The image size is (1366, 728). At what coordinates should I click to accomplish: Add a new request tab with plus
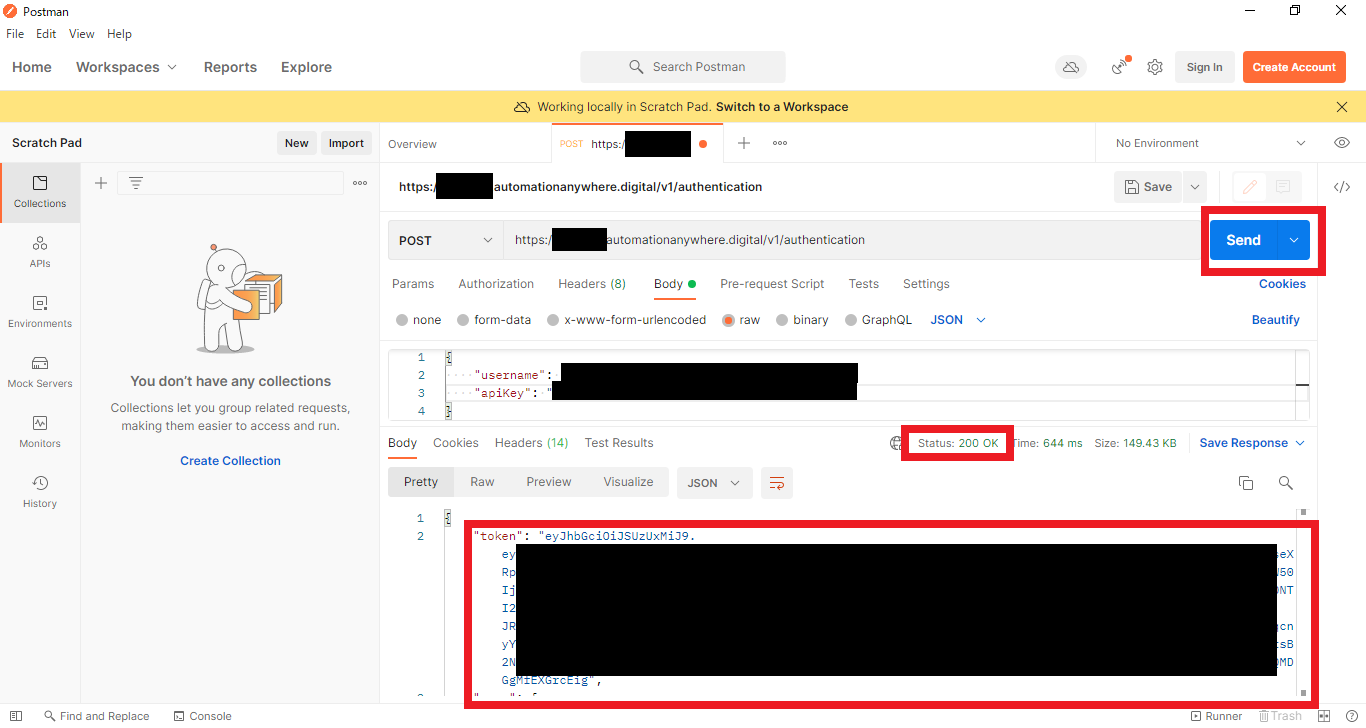[x=744, y=143]
